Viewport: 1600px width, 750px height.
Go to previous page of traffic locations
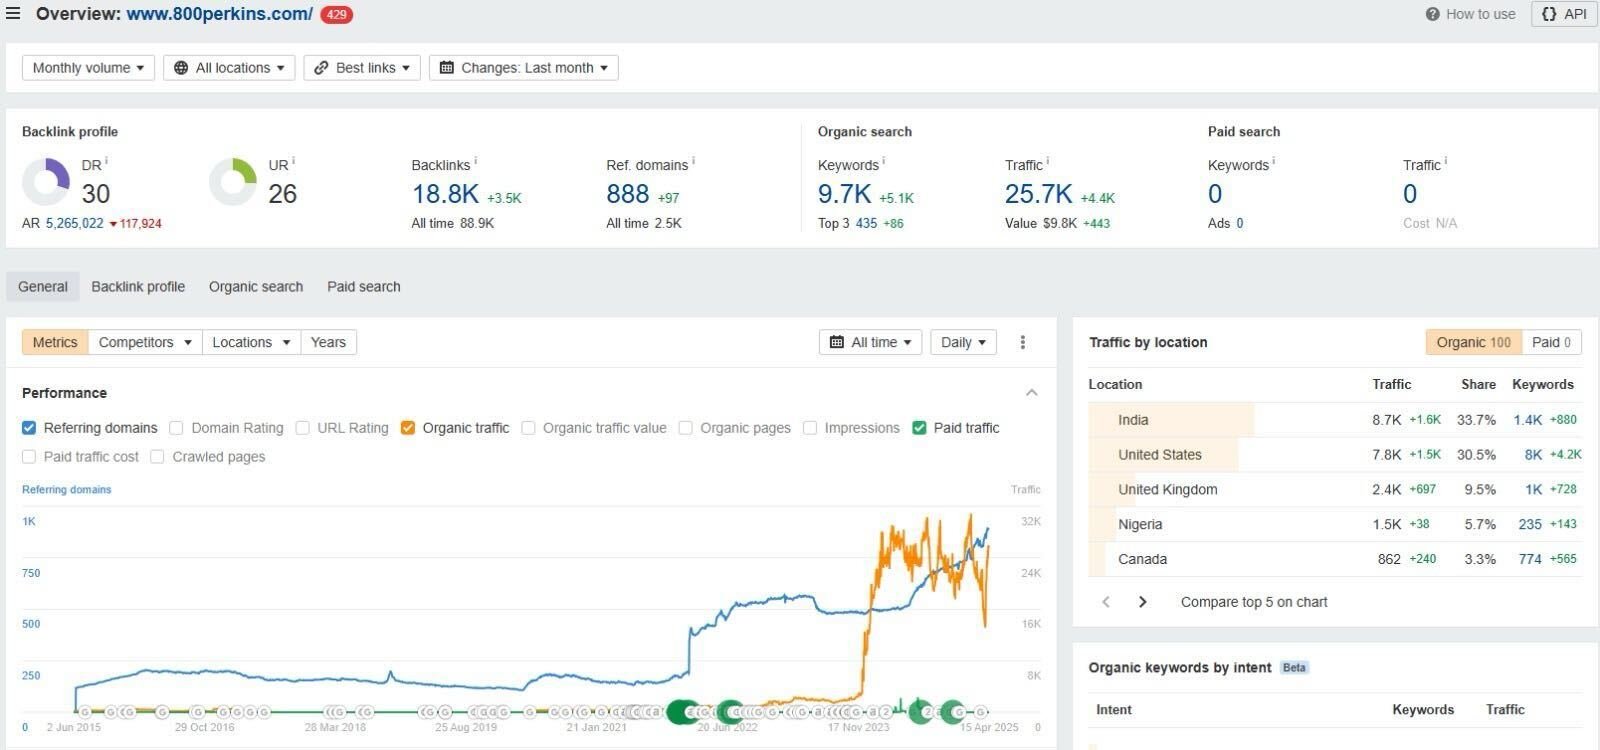pyautogui.click(x=1106, y=602)
